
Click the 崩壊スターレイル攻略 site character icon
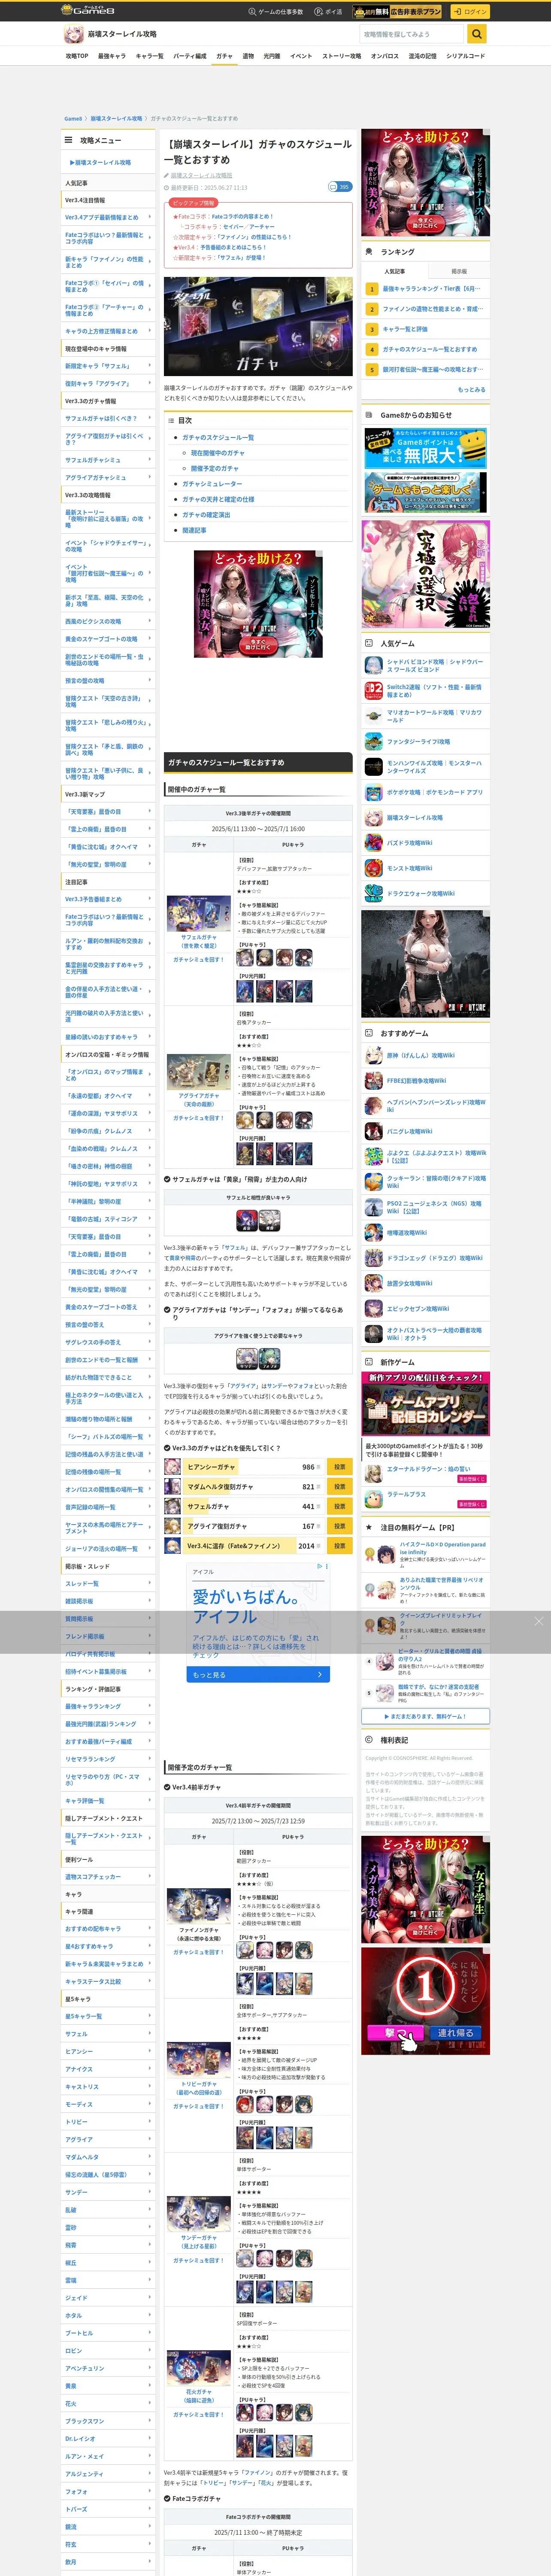pyautogui.click(x=73, y=34)
